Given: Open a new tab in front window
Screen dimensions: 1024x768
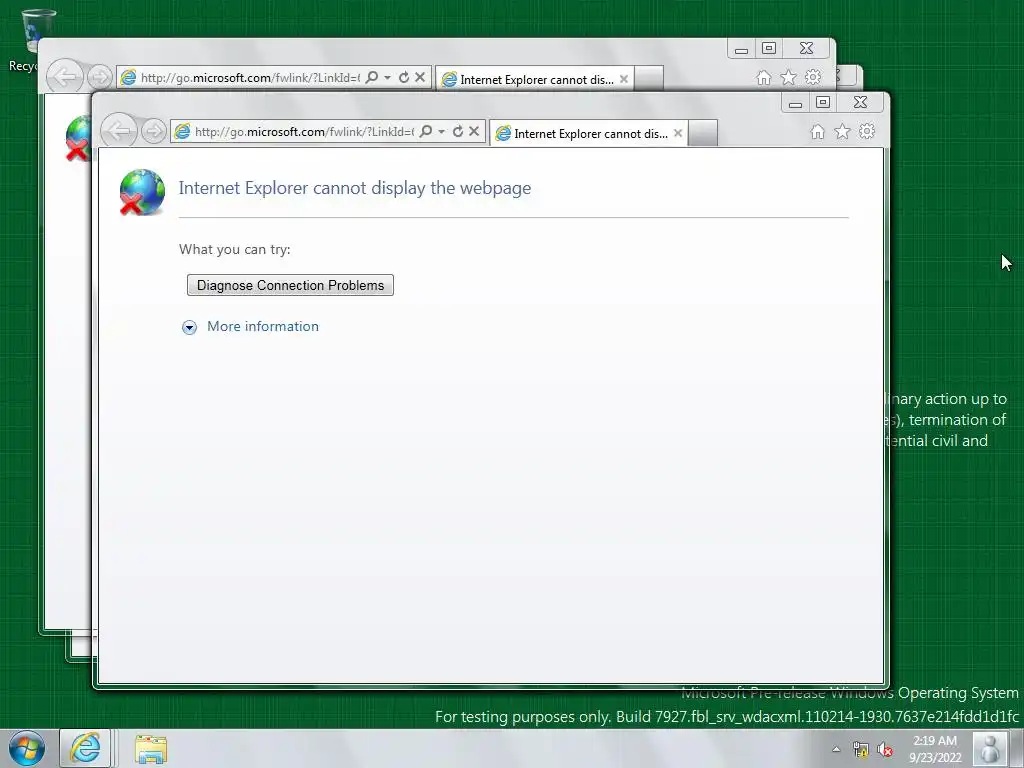Looking at the screenshot, I should click(x=703, y=133).
